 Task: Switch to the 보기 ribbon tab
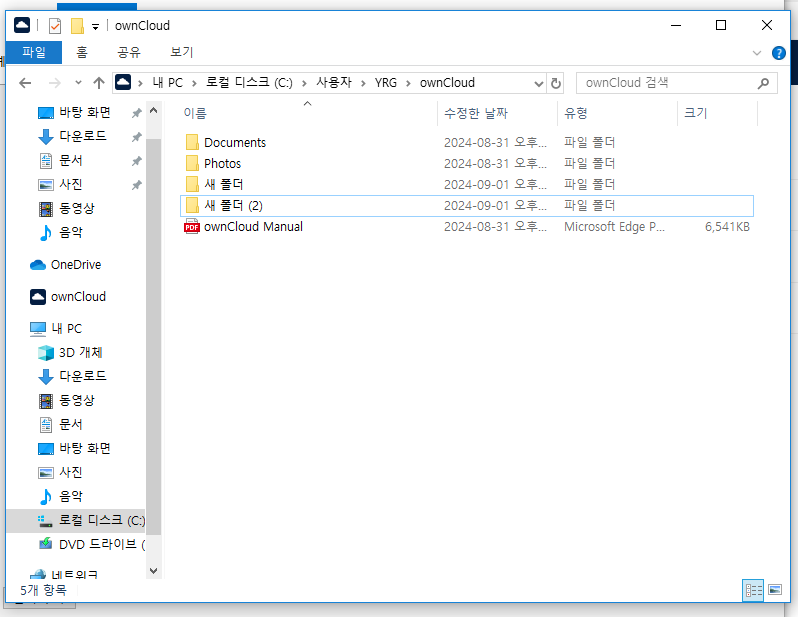coord(182,52)
